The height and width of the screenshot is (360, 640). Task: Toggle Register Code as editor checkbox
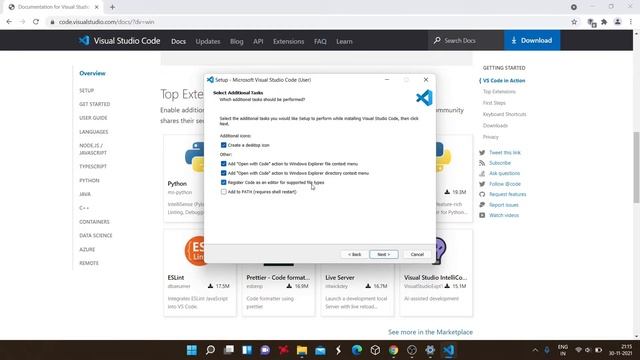point(223,182)
